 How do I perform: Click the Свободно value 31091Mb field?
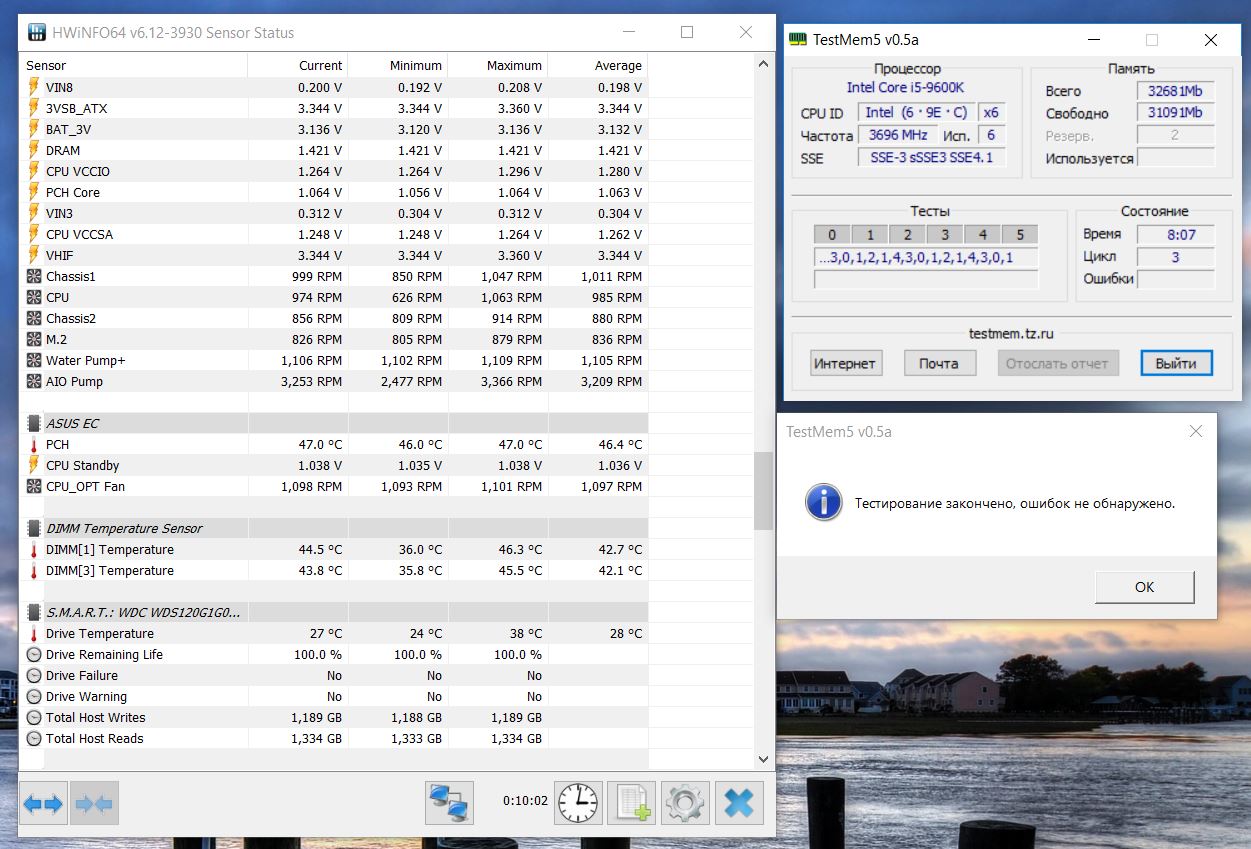click(x=1176, y=113)
